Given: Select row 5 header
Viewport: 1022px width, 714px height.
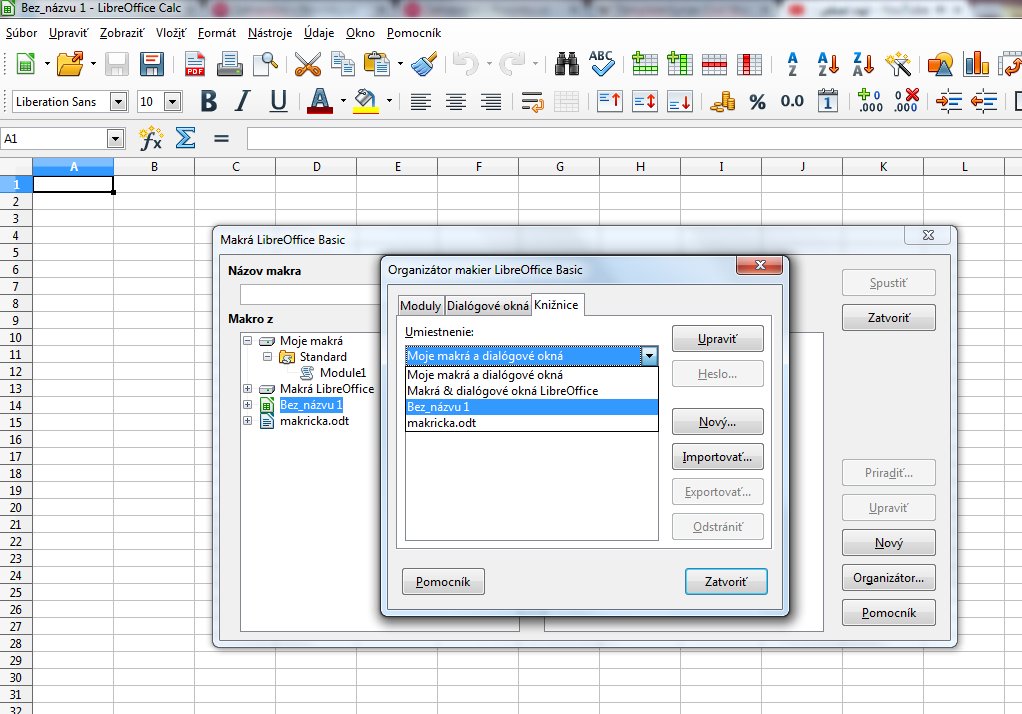Looking at the screenshot, I should pos(16,253).
